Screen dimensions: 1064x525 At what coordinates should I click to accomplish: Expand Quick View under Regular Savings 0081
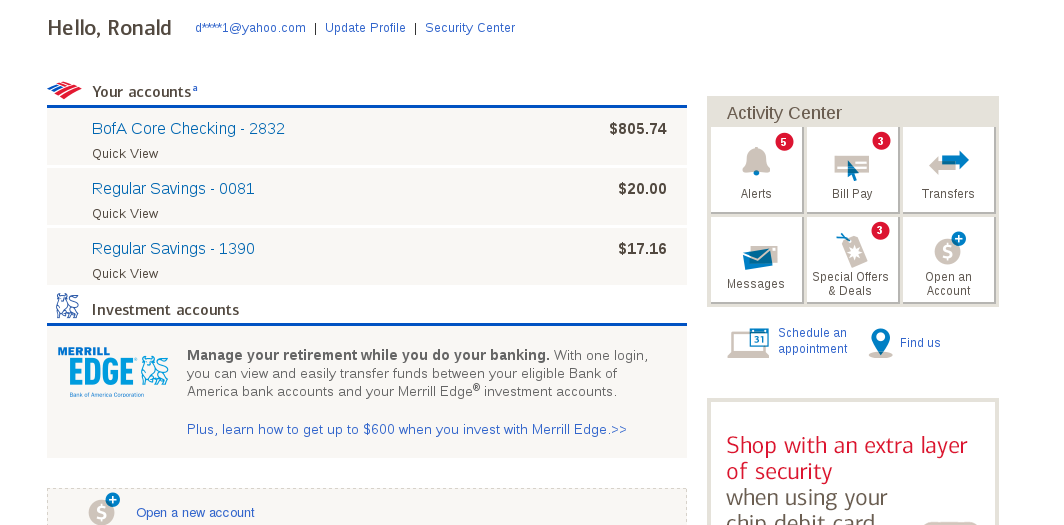tap(125, 214)
